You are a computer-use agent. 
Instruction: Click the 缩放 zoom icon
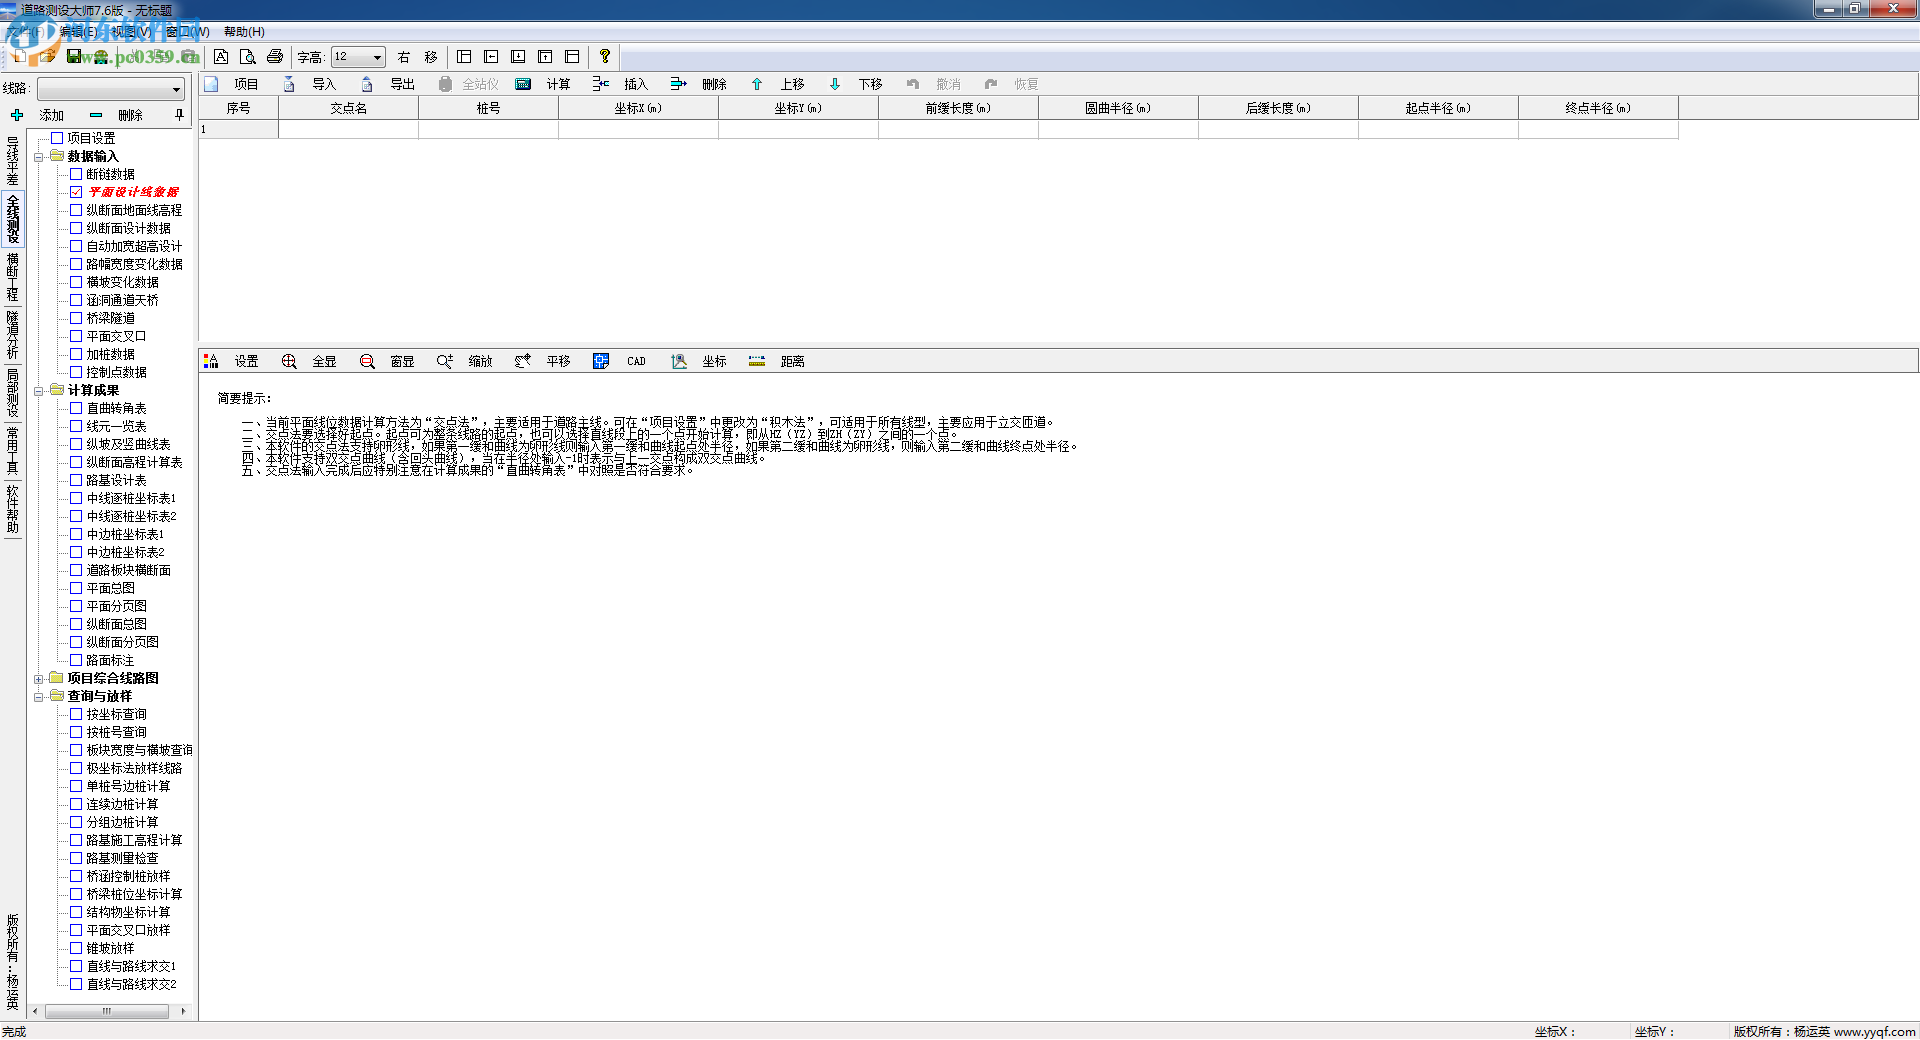[x=445, y=361]
